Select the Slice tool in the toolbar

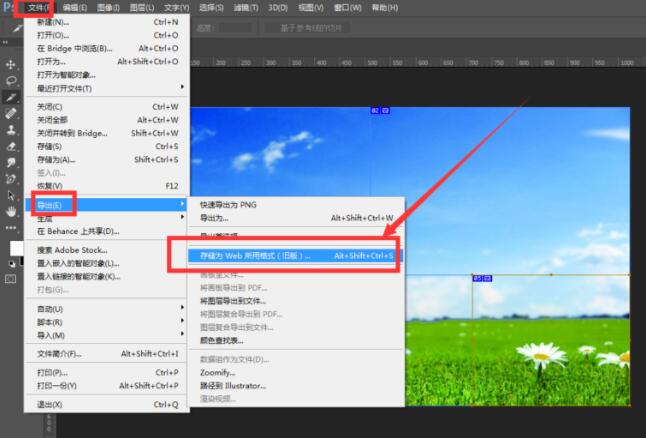(x=11, y=97)
